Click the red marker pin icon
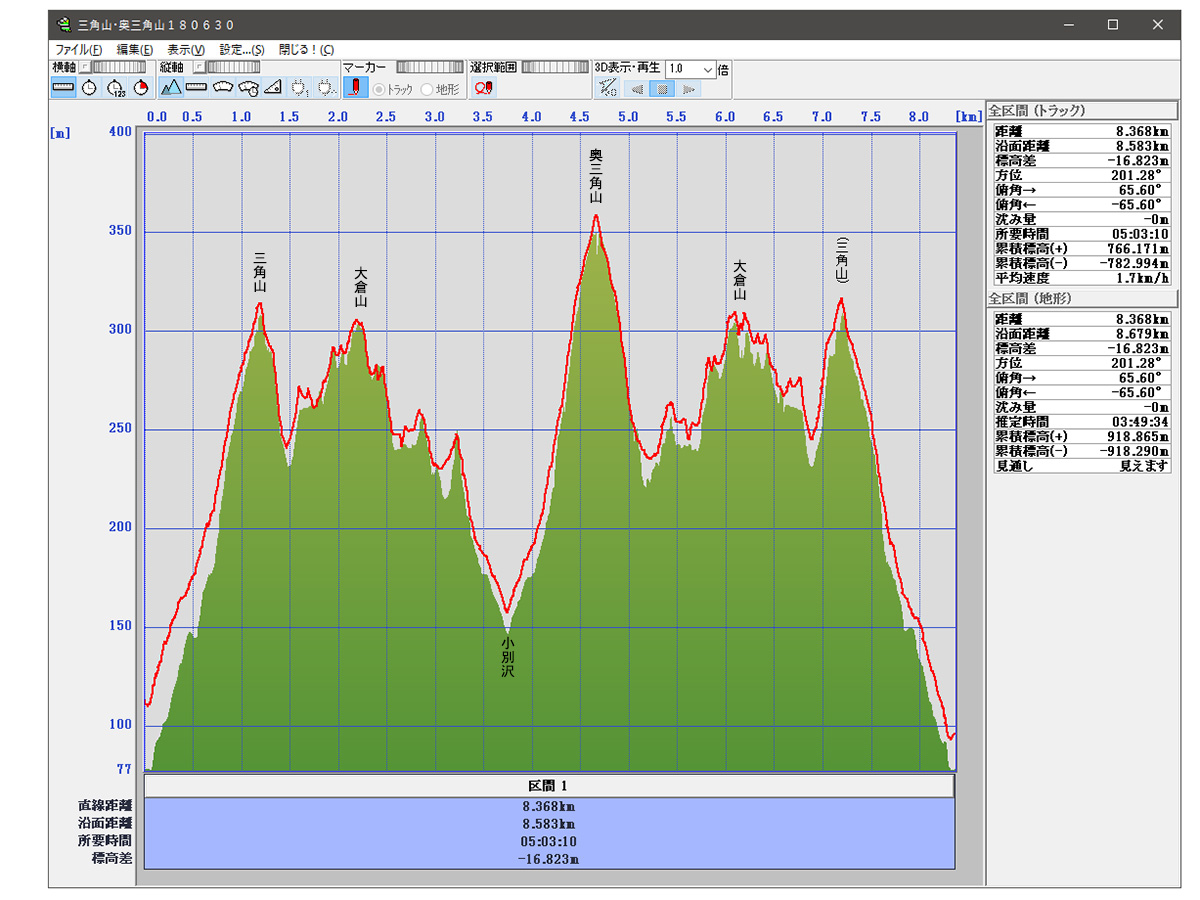Screen dimensions: 1200x900 click(x=355, y=88)
